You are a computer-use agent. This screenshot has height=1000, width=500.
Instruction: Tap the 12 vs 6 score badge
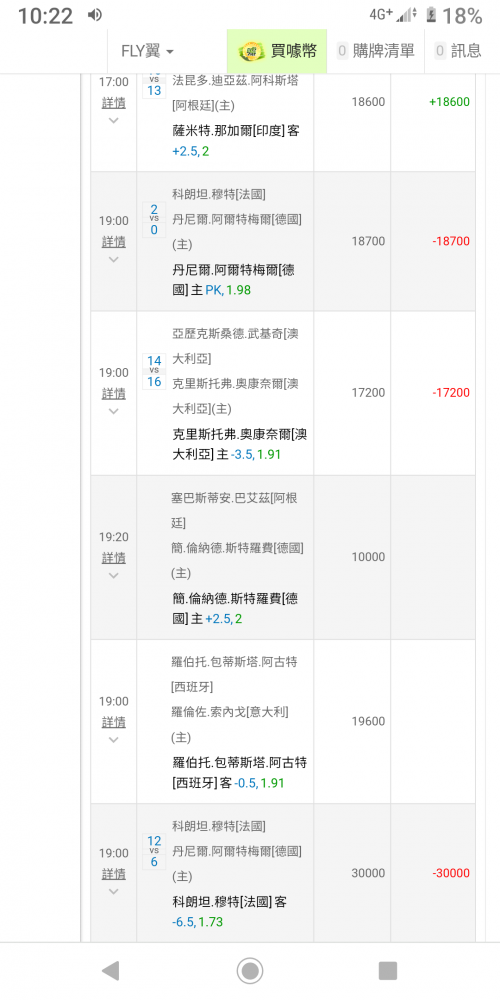[154, 851]
